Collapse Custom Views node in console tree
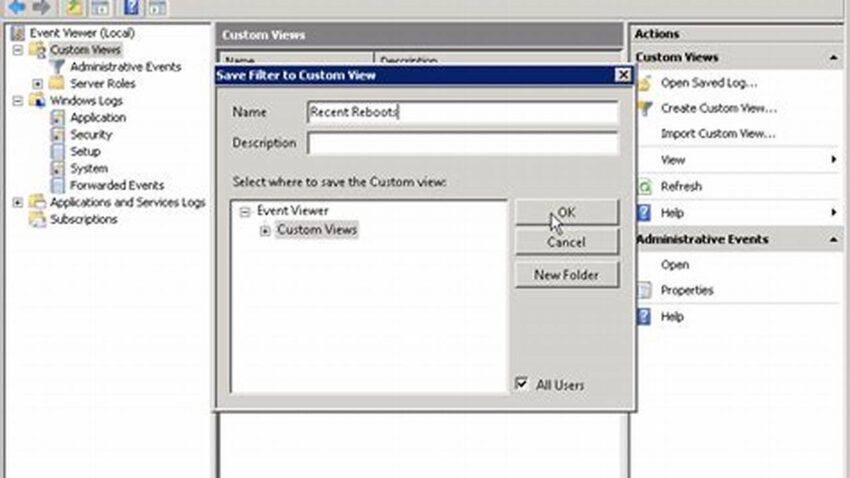The image size is (850, 478). tap(18, 50)
